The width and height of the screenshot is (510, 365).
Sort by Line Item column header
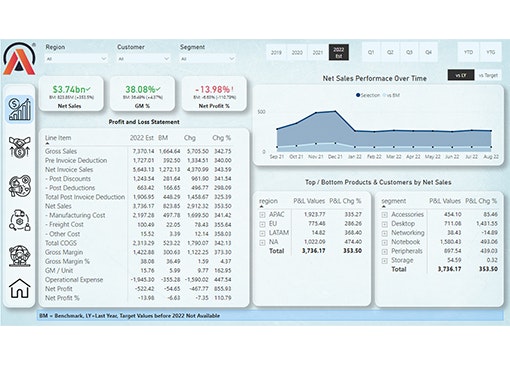coord(58,138)
